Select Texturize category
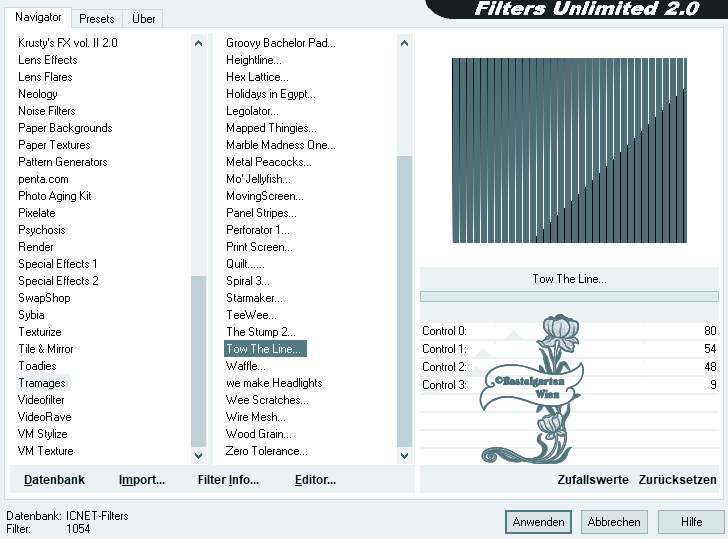This screenshot has height=539, width=728. click(x=40, y=332)
